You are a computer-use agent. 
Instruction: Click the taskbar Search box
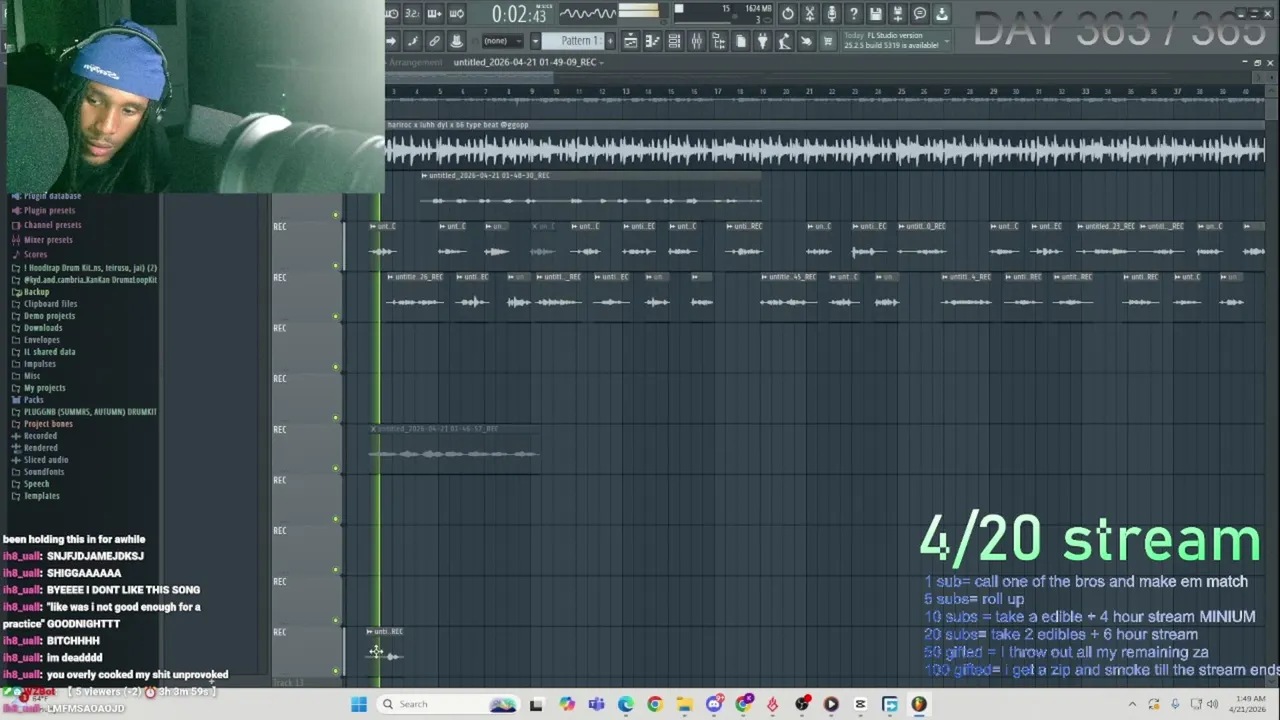(450, 704)
